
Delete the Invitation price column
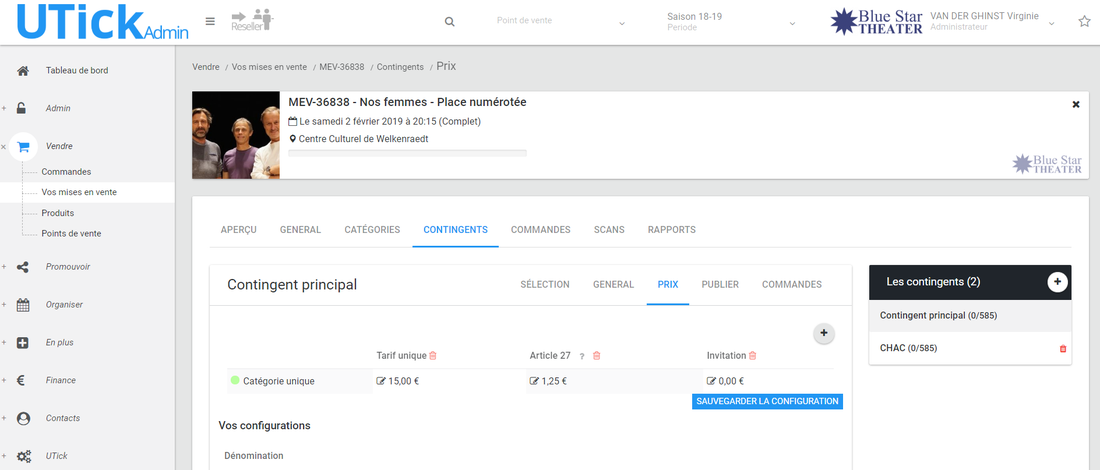point(753,356)
